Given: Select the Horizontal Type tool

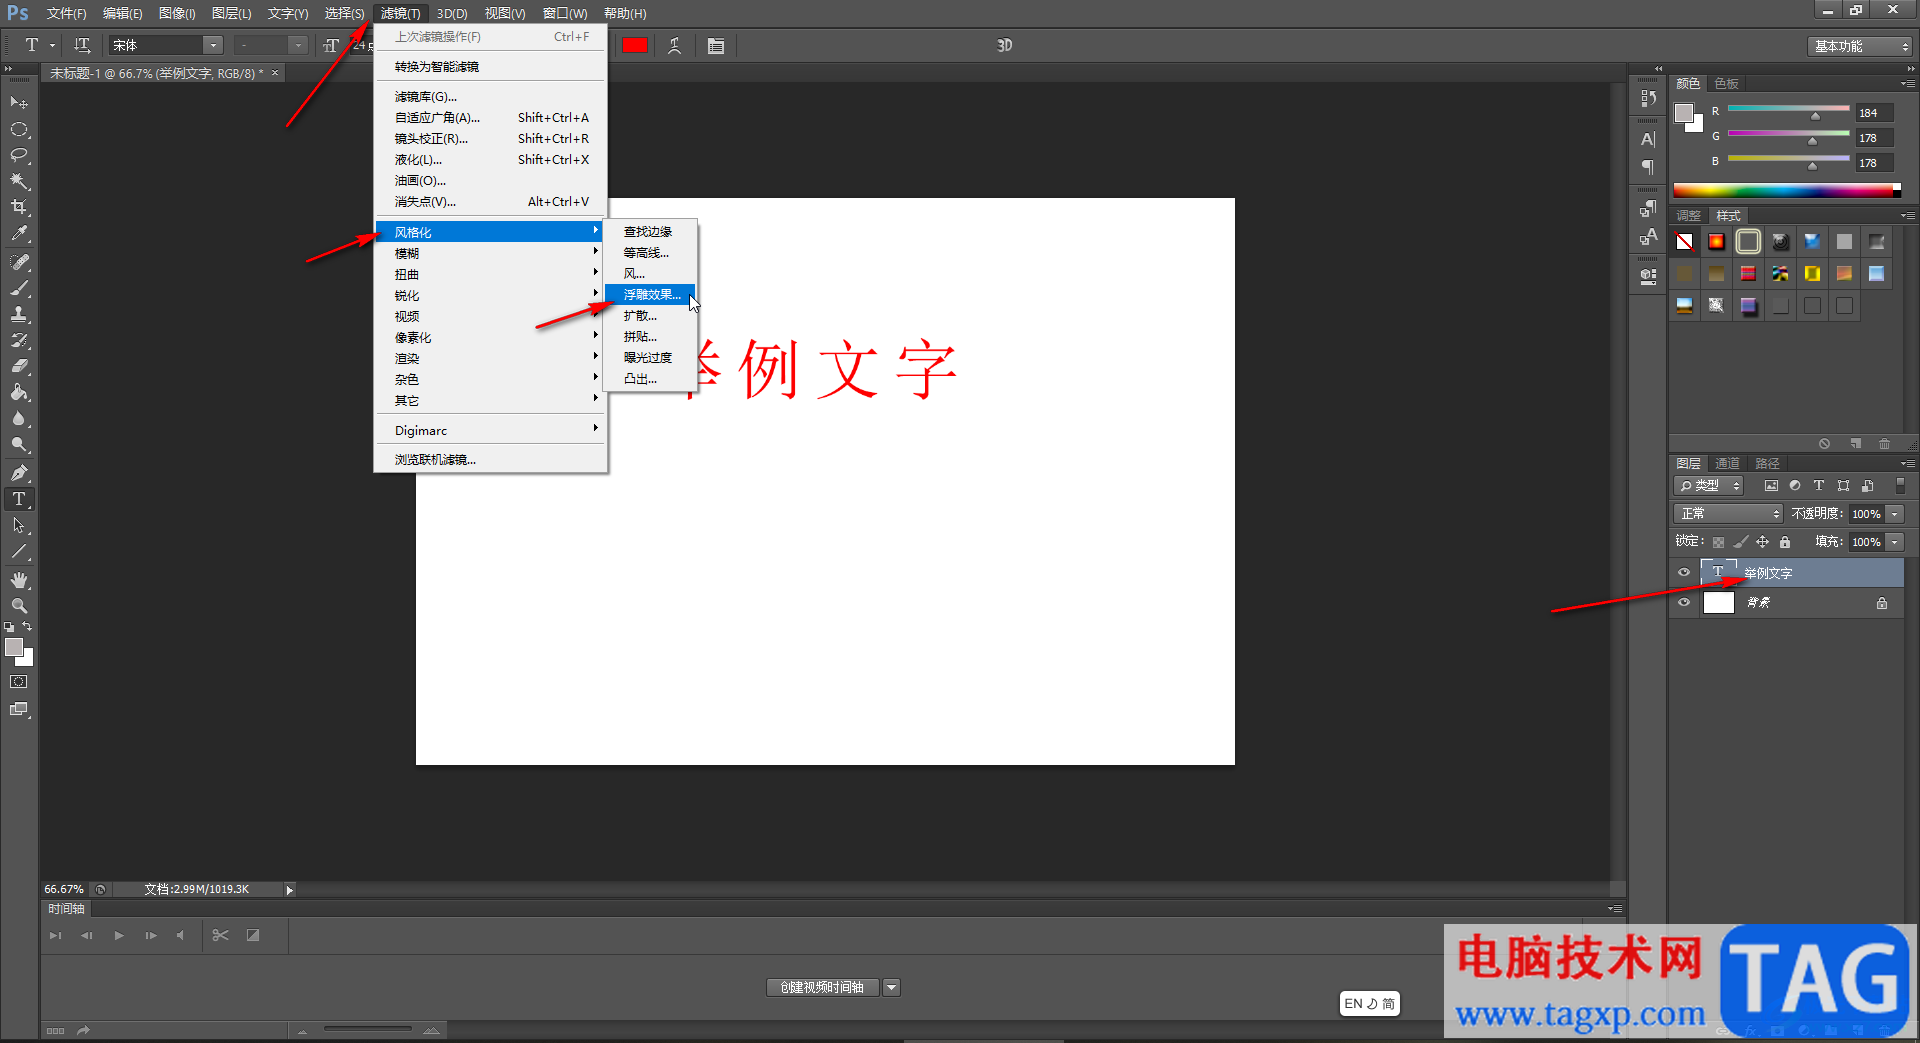Looking at the screenshot, I should click(19, 499).
